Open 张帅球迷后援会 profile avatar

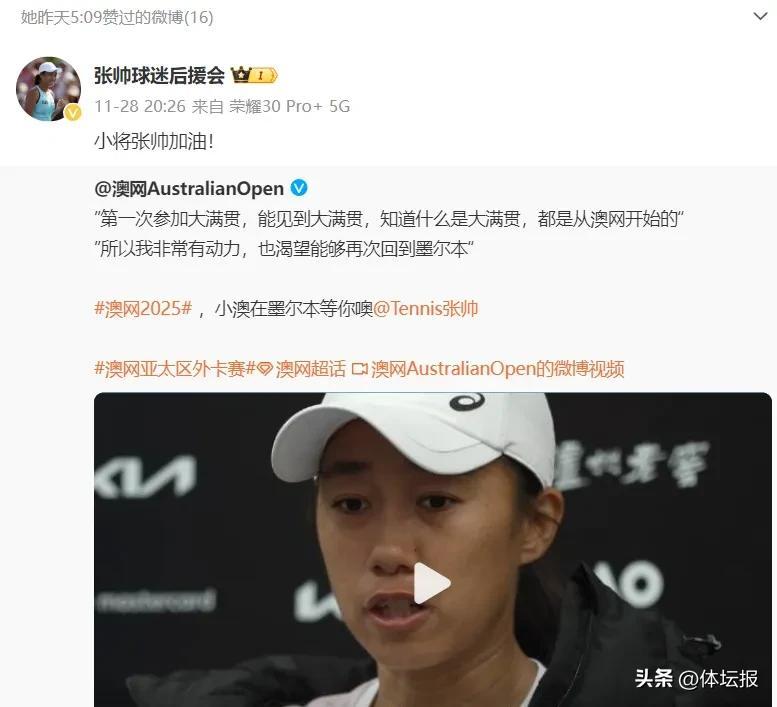pyautogui.click(x=49, y=89)
